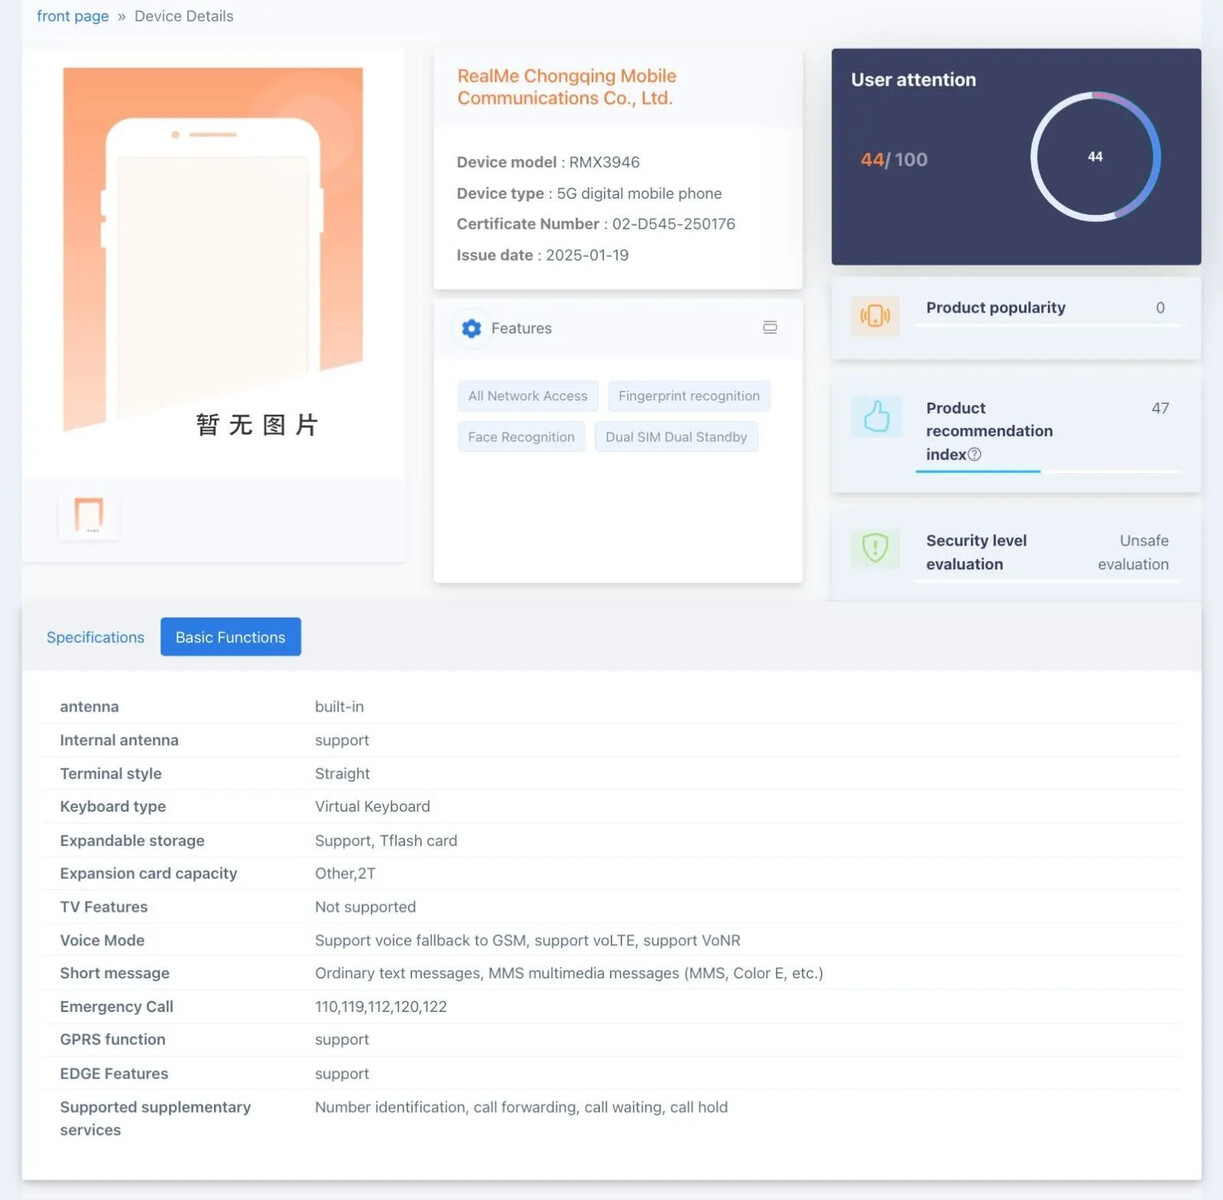Click the recommendation index value 47
1223x1200 pixels.
coord(1160,408)
